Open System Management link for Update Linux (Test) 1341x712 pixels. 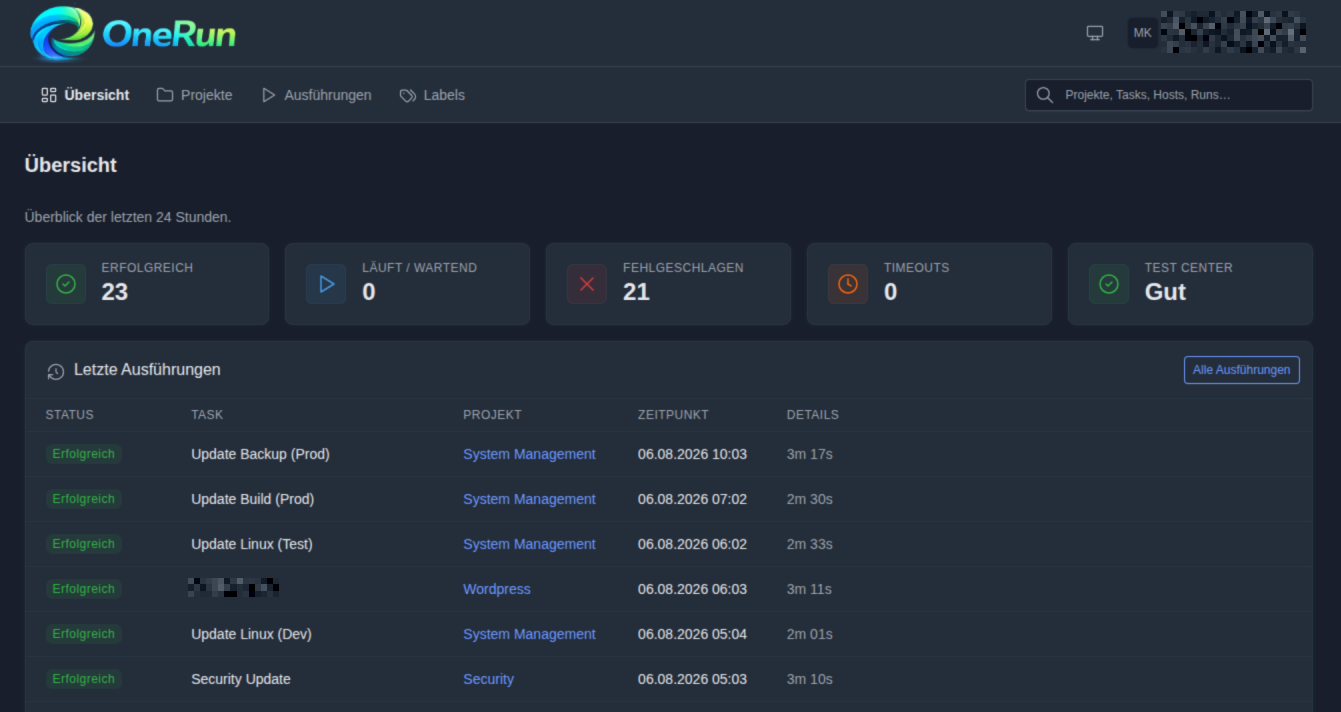pos(529,544)
